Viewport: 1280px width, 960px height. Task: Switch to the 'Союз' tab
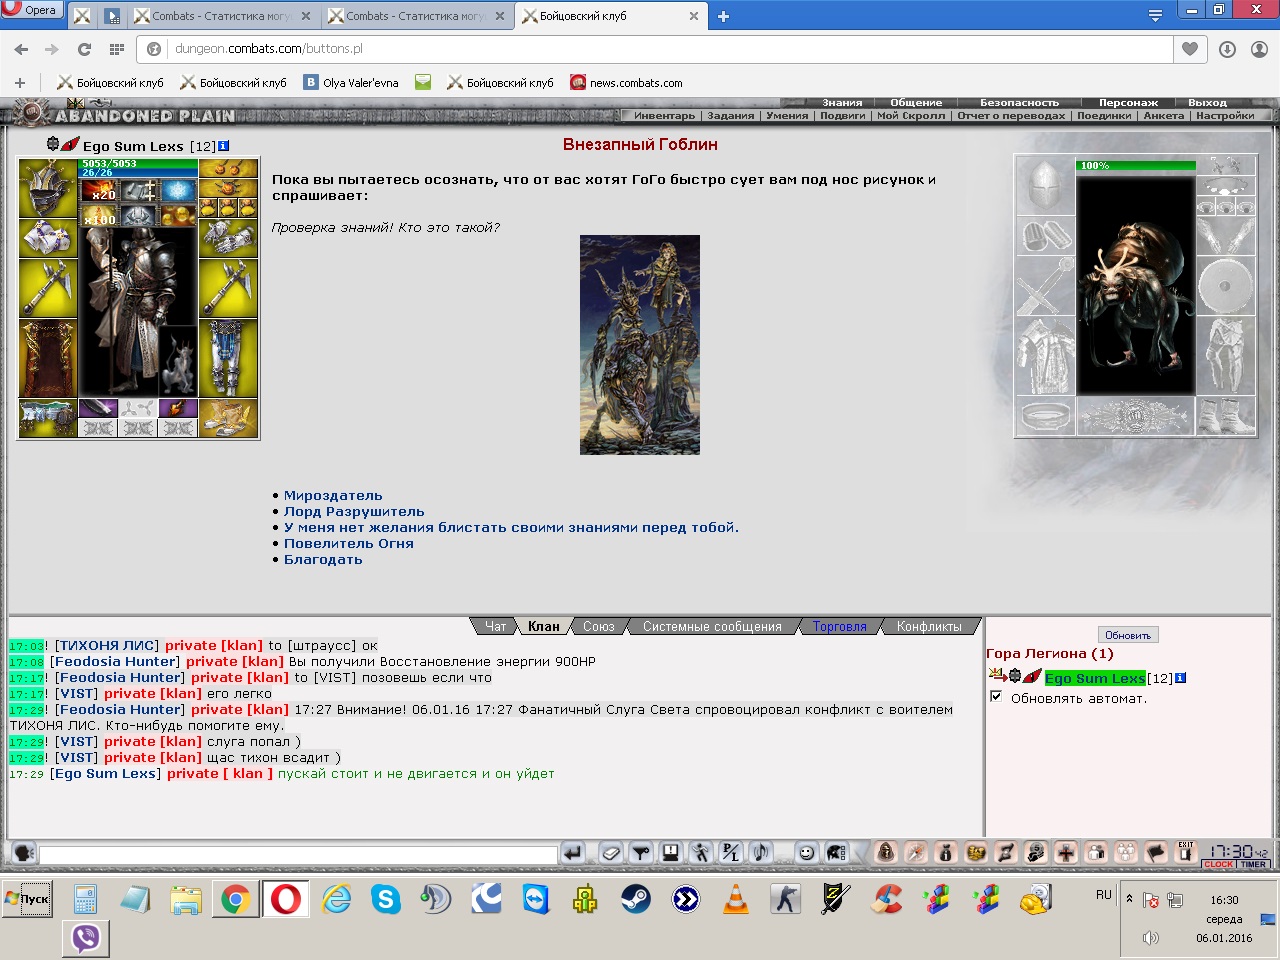point(599,627)
